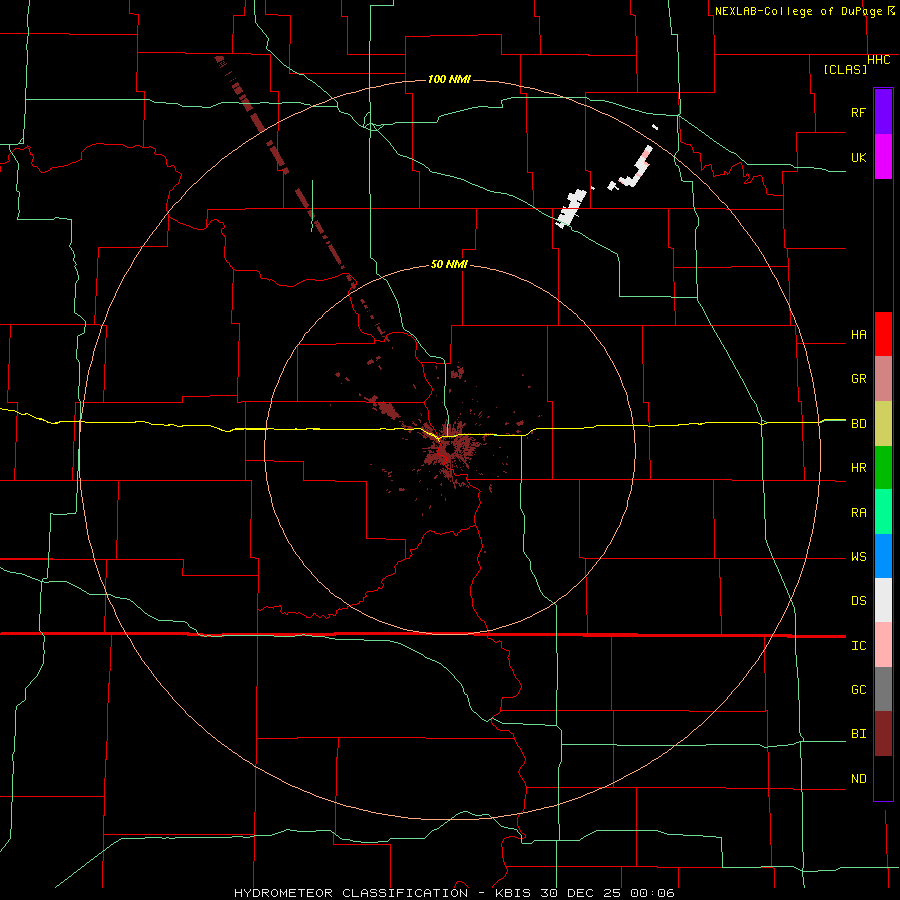Image resolution: width=900 pixels, height=900 pixels.
Task: Click the BD yellow legend swatch
Action: tap(883, 424)
